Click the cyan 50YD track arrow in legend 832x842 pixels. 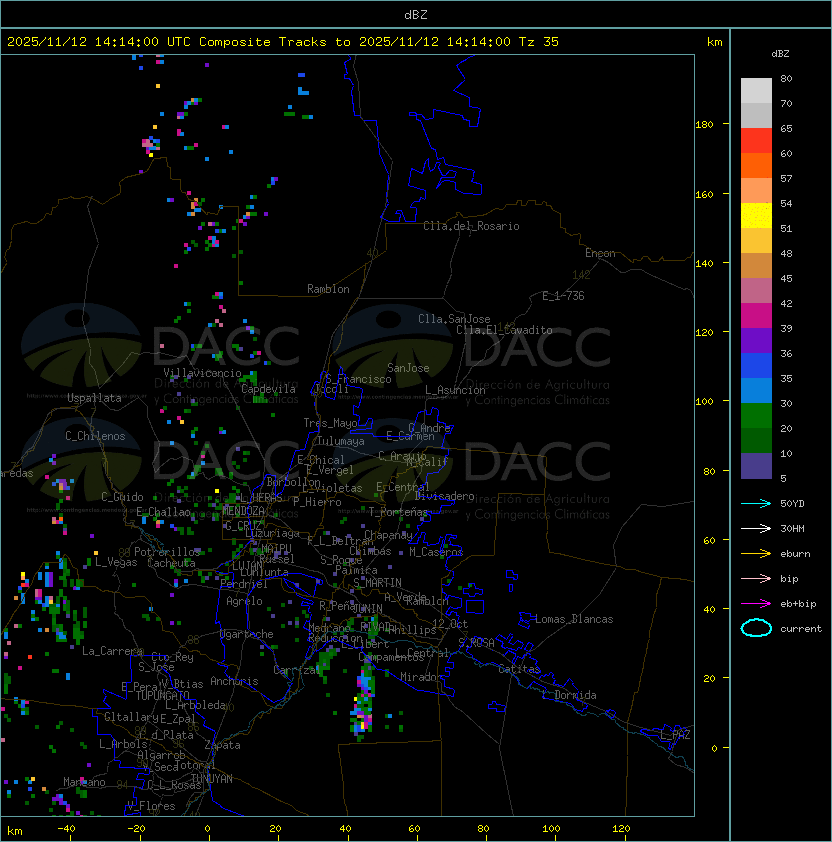(756, 503)
